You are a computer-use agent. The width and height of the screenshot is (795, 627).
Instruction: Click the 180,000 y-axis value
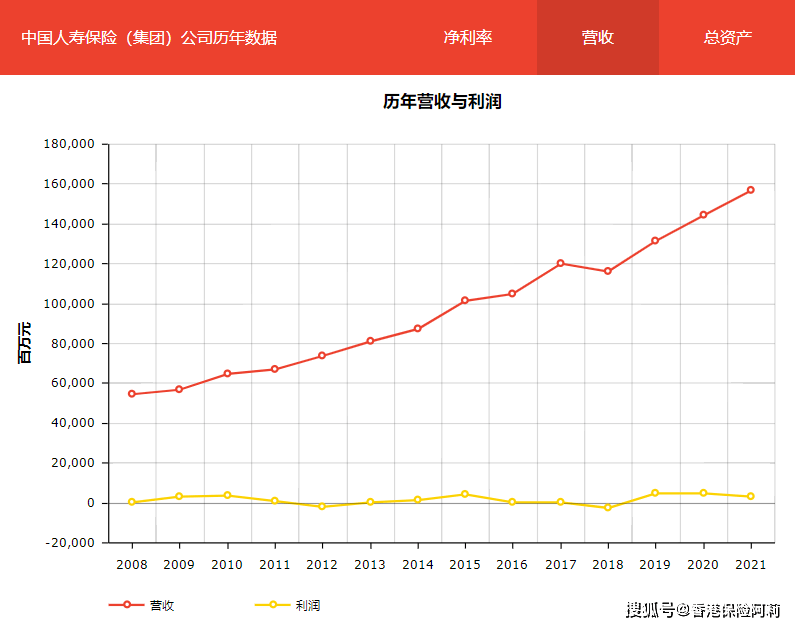(x=69, y=144)
